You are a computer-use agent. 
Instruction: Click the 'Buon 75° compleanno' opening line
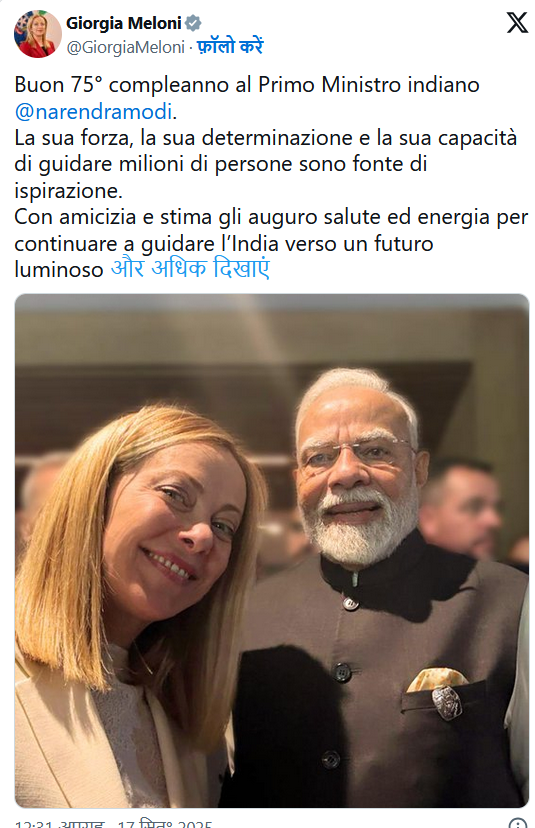[x=247, y=84]
